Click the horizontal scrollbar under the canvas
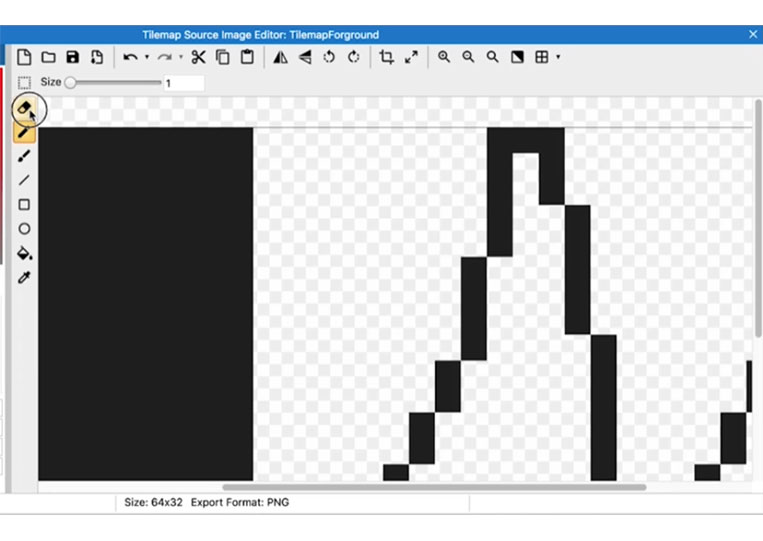The height and width of the screenshot is (541, 763). pos(435,487)
